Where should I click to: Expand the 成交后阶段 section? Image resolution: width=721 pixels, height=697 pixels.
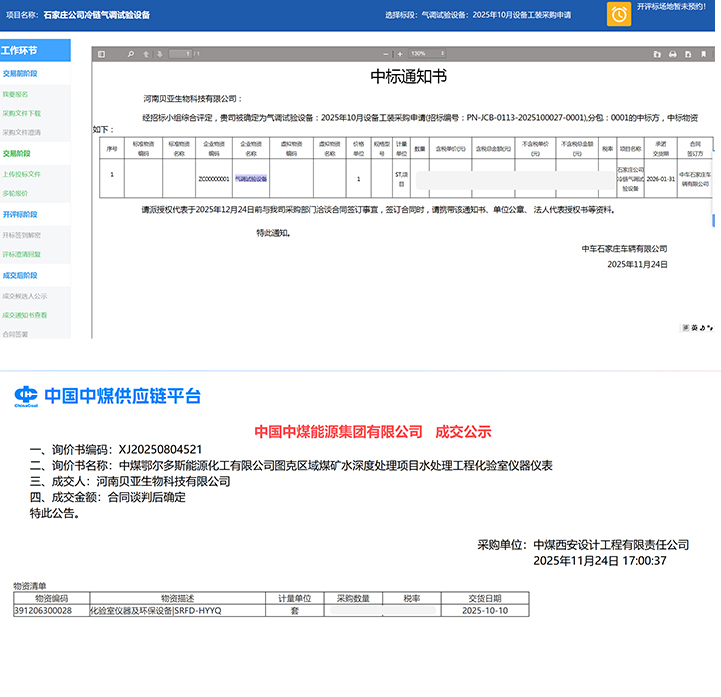(20, 275)
